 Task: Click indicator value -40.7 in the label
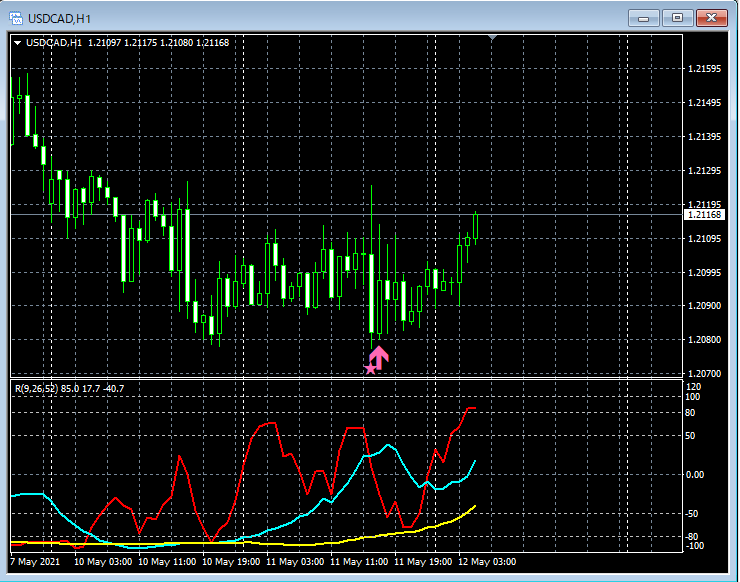113,388
